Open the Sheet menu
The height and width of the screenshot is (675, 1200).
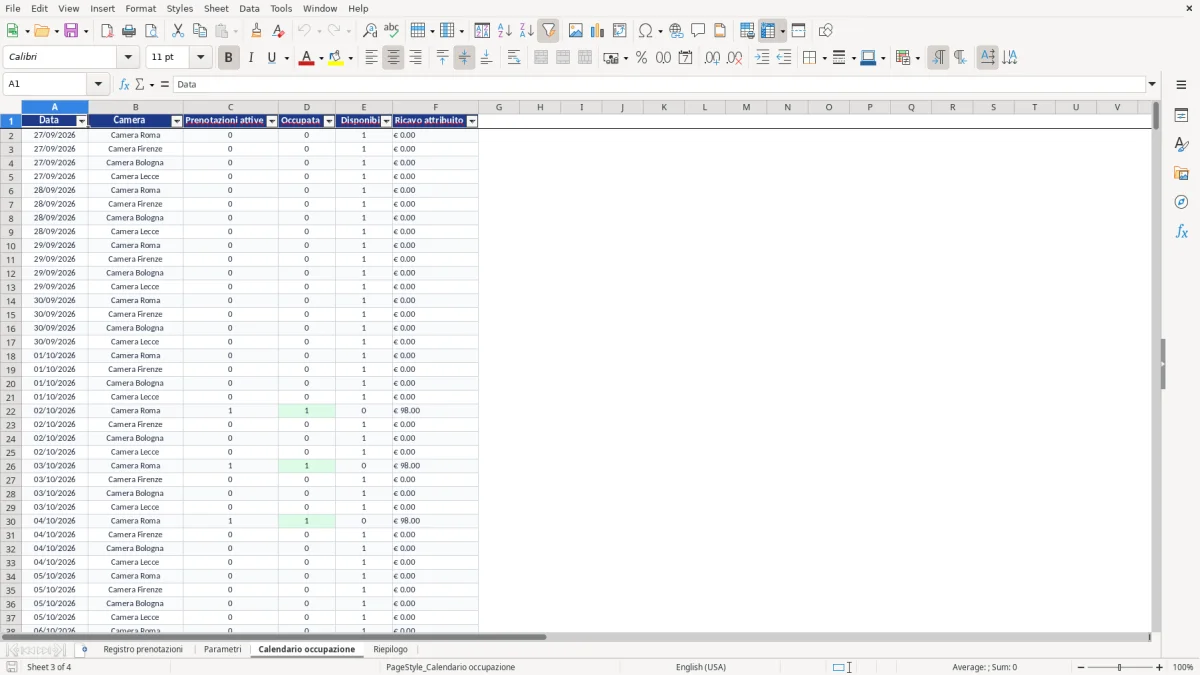point(216,8)
